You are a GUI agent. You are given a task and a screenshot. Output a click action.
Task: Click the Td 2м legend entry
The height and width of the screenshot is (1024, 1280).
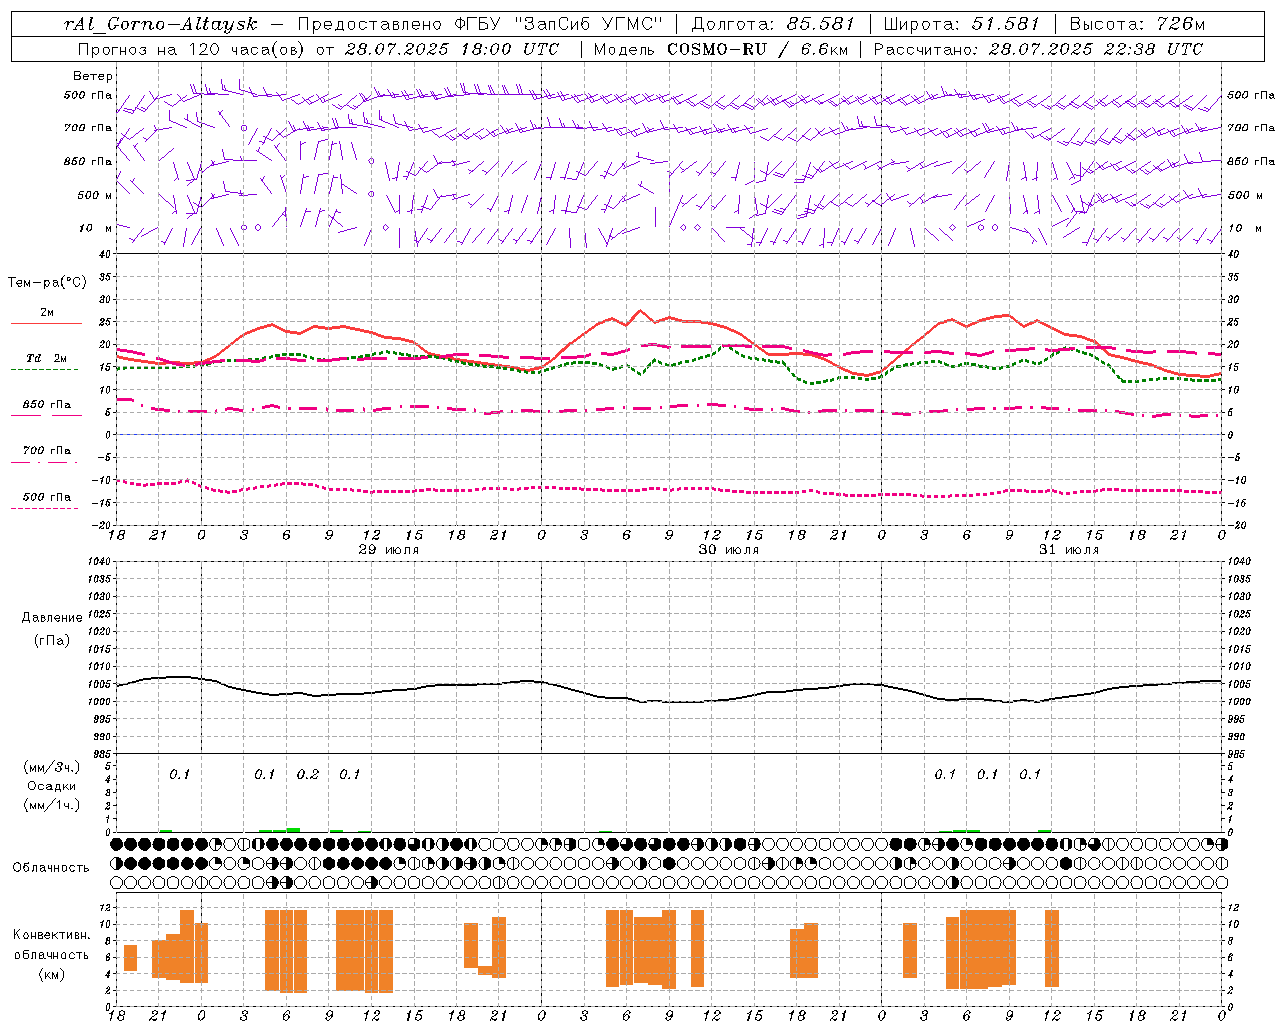(x=47, y=358)
